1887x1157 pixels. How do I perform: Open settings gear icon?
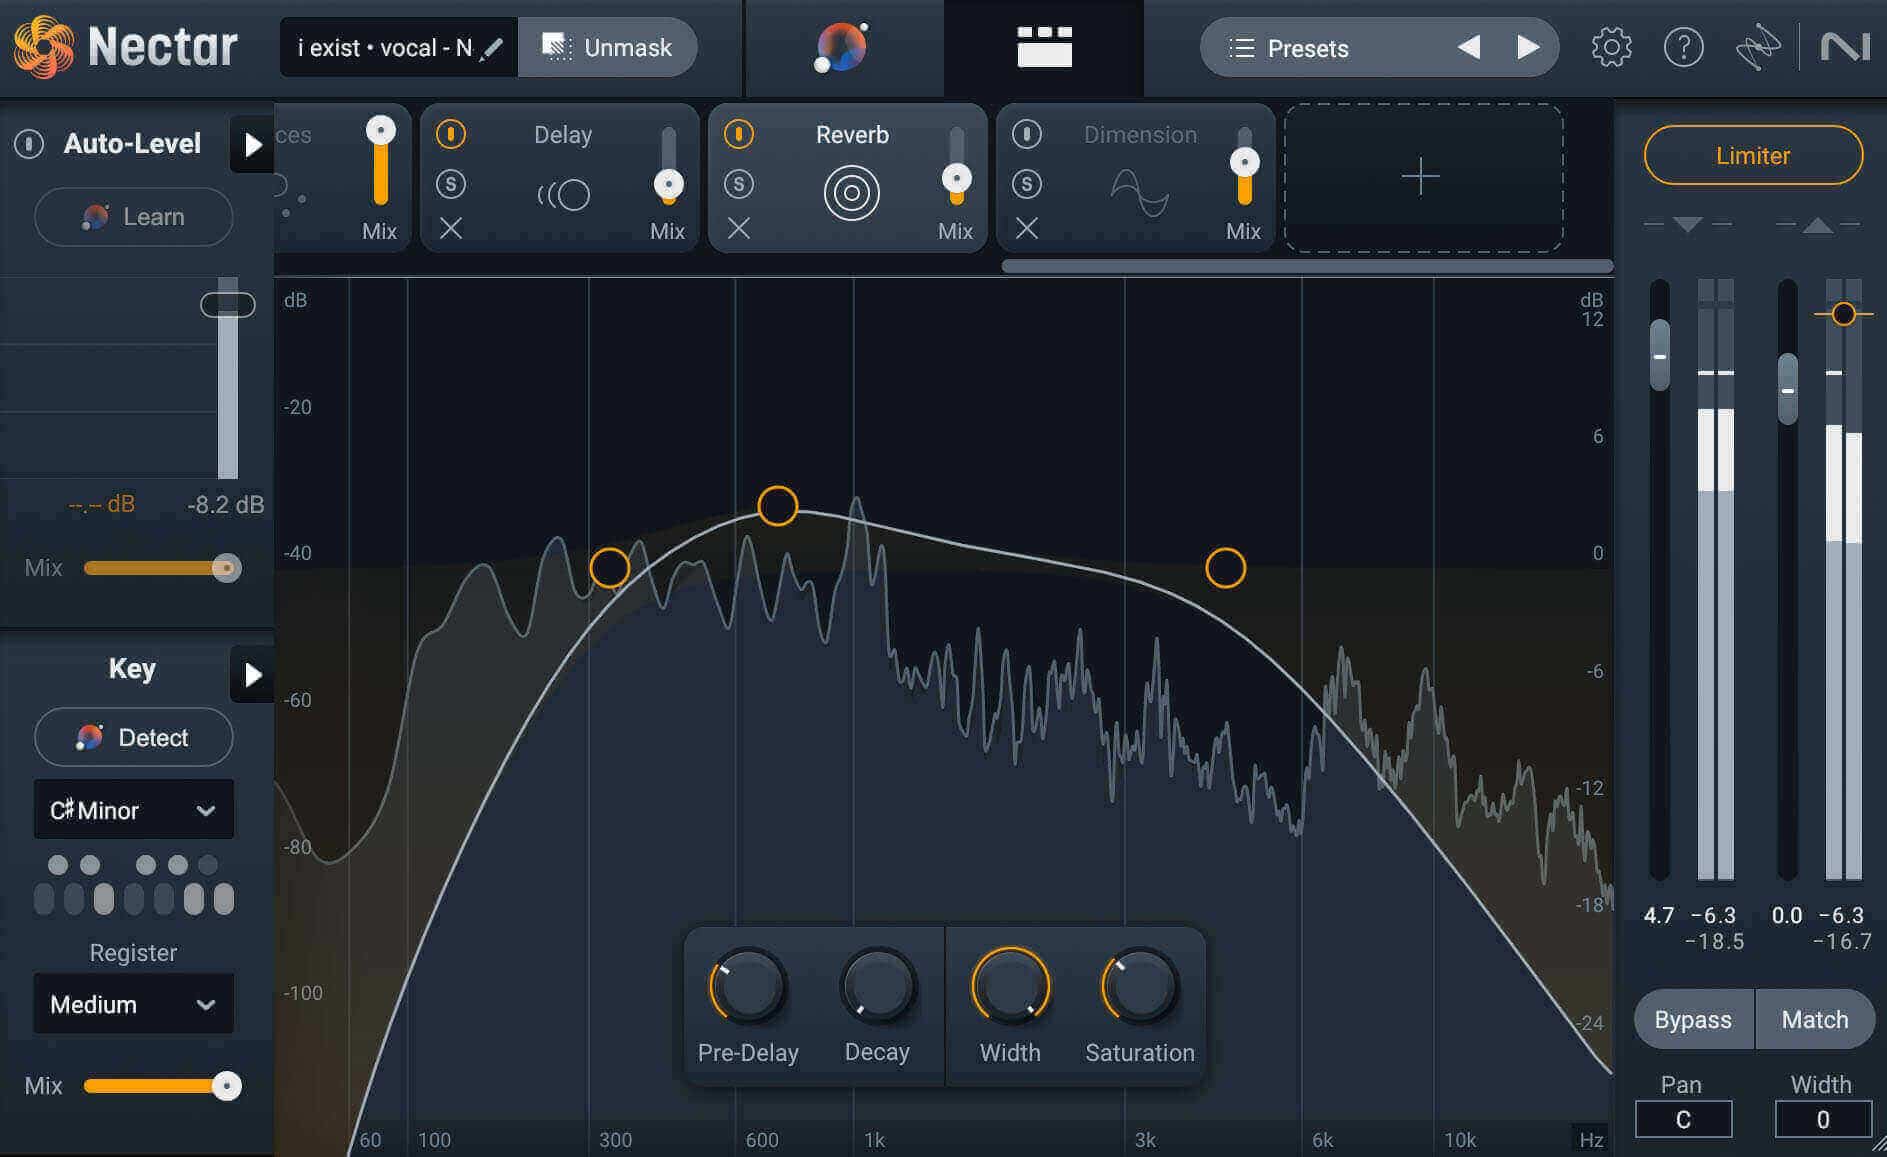coord(1611,47)
